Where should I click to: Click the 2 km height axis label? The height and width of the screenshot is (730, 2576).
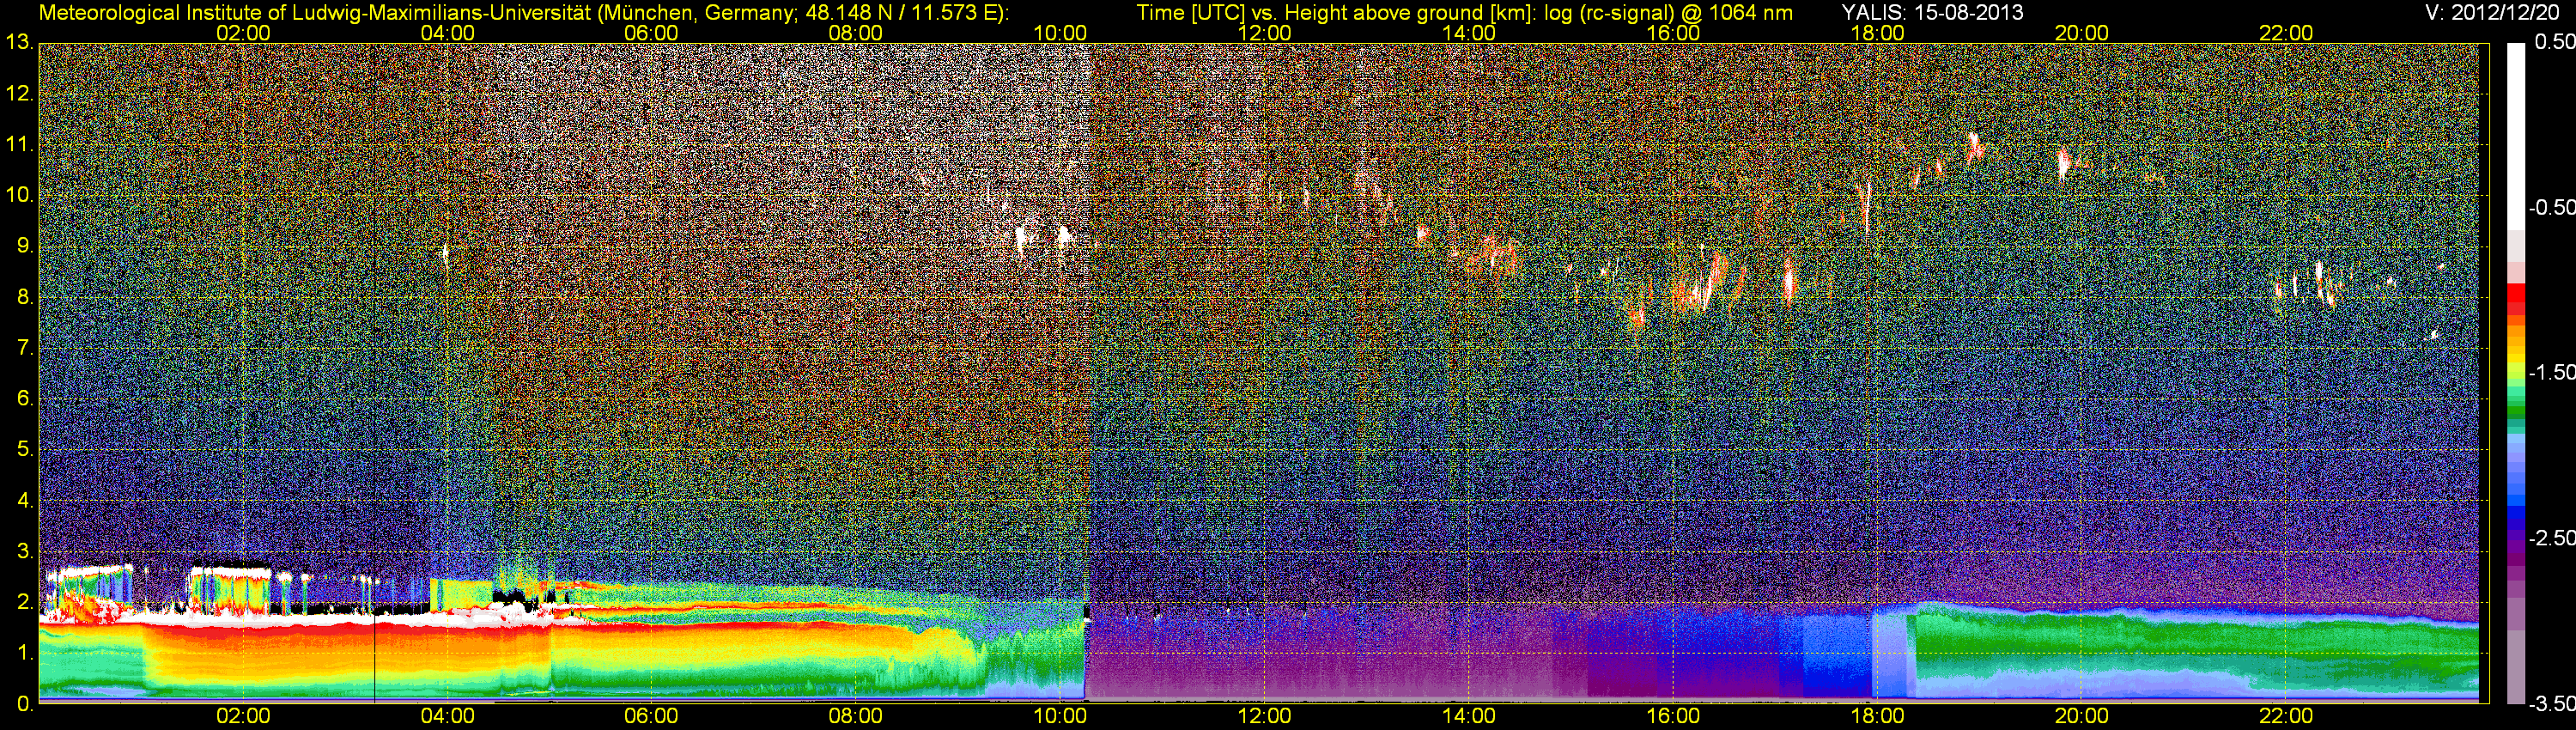tap(24, 602)
